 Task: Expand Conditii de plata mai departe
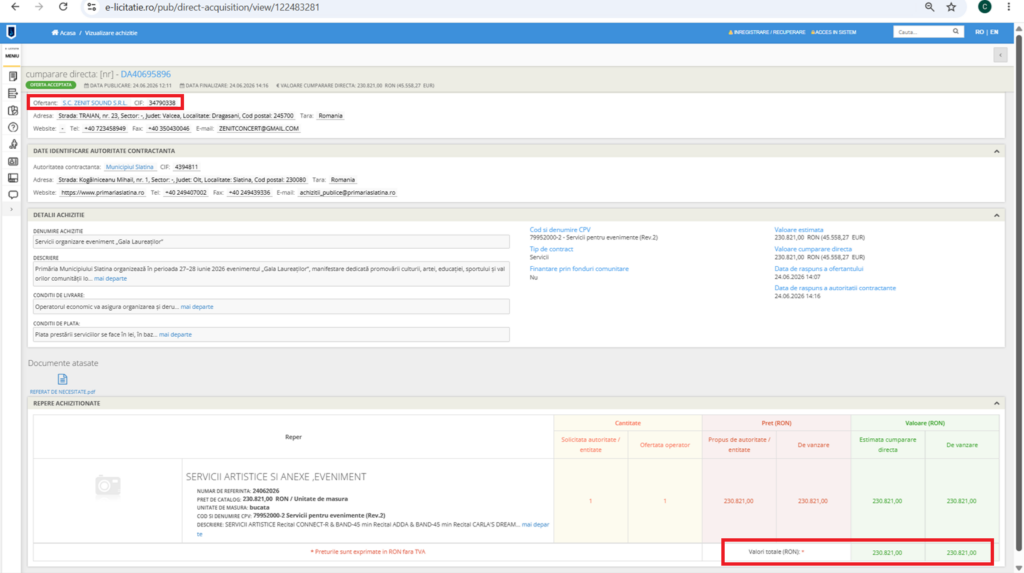click(175, 335)
